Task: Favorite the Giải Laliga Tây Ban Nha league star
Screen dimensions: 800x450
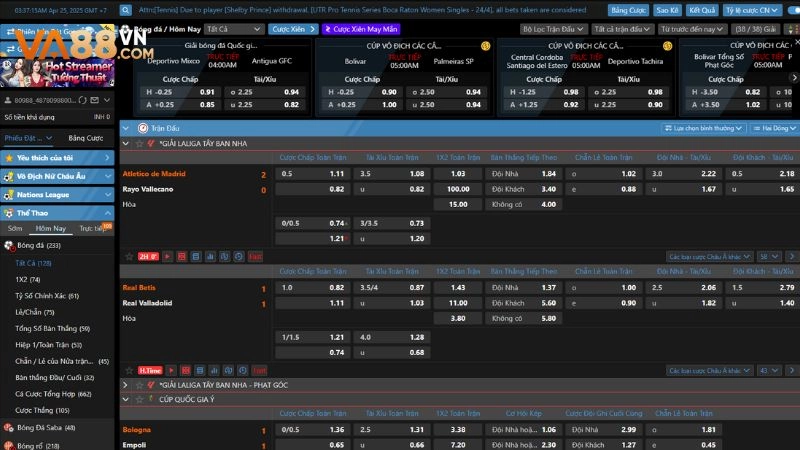Action: tap(139, 144)
